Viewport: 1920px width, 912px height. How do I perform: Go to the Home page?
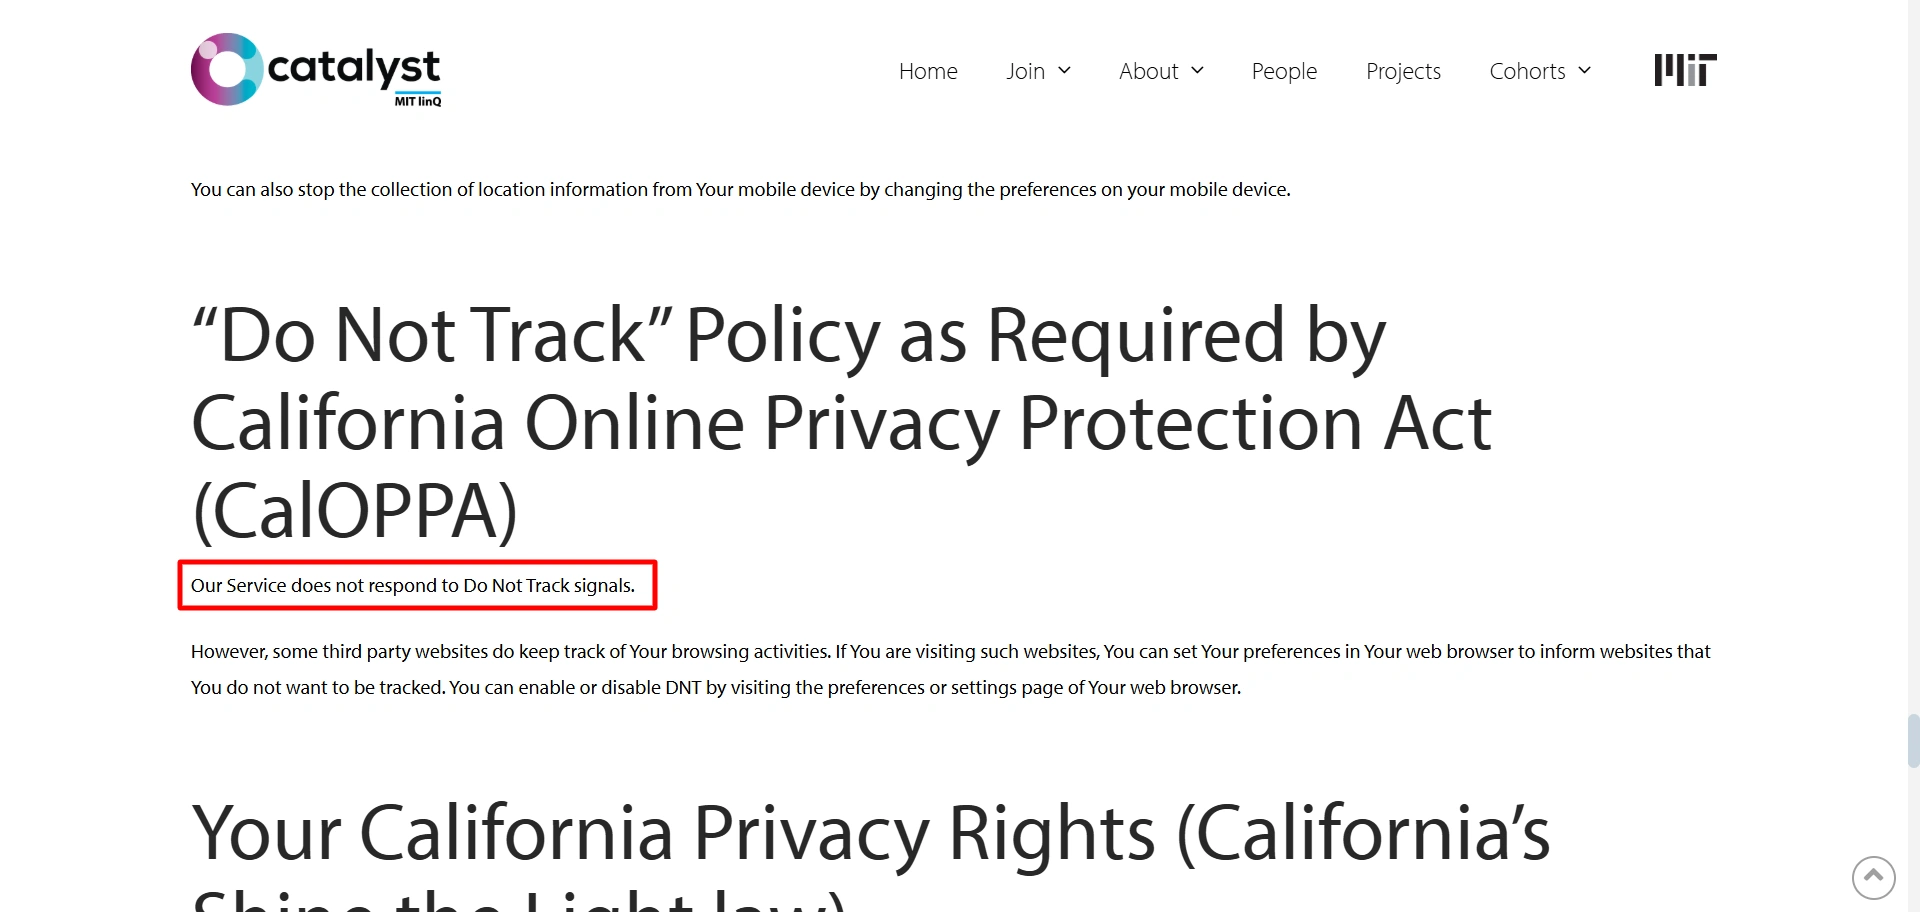(928, 71)
